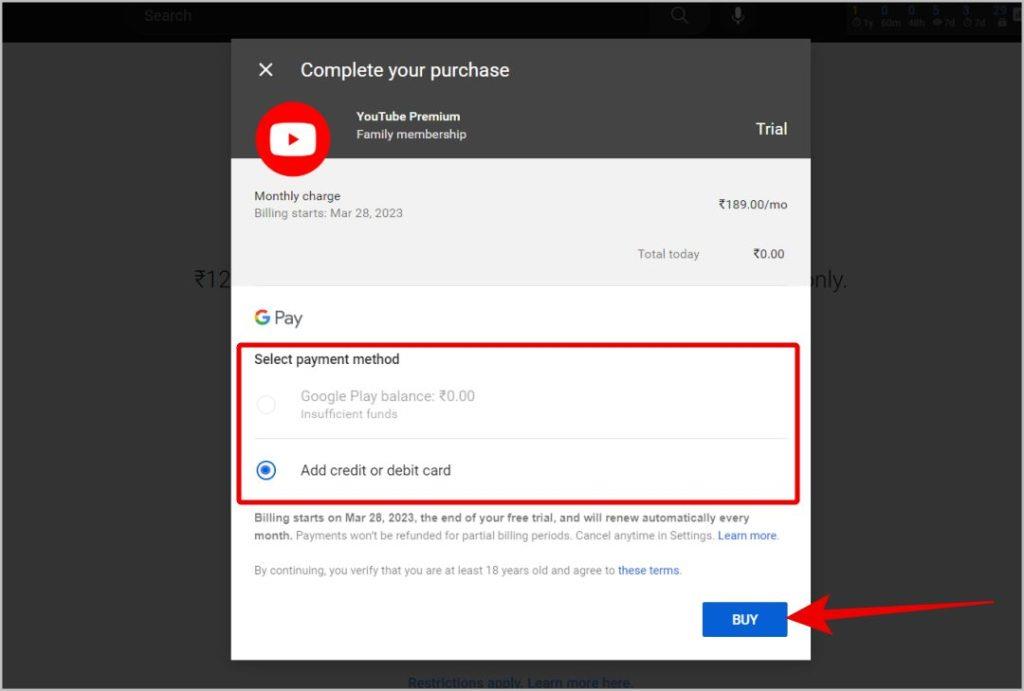Image resolution: width=1024 pixels, height=691 pixels.
Task: Click the BUY button
Action: (x=744, y=619)
